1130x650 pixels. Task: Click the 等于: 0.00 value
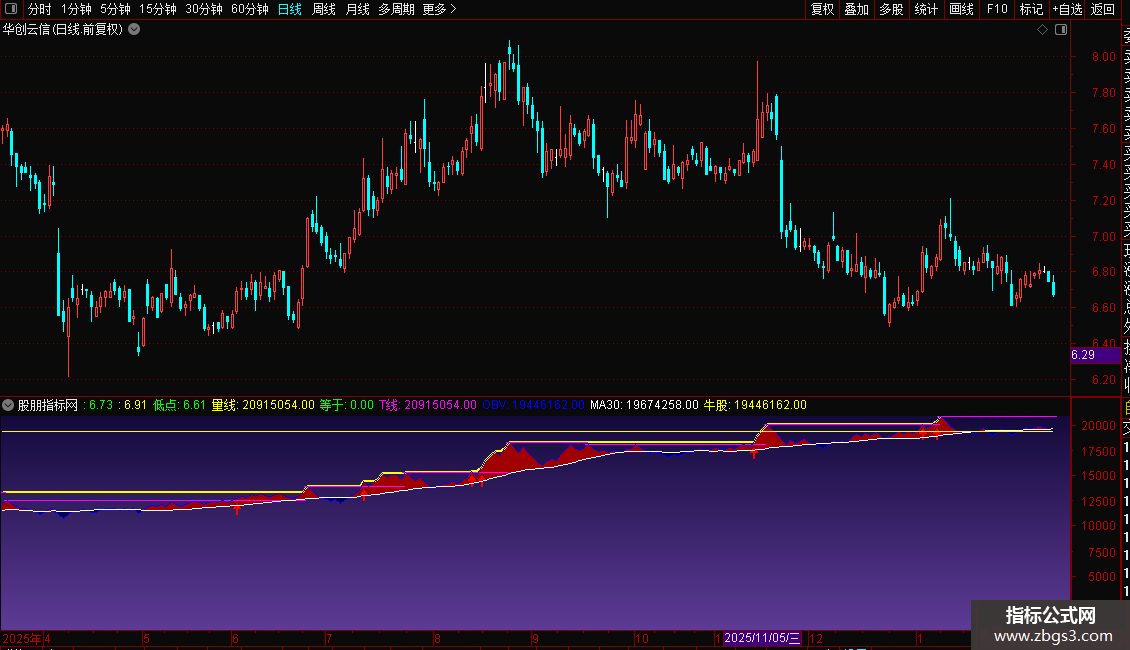(347, 405)
